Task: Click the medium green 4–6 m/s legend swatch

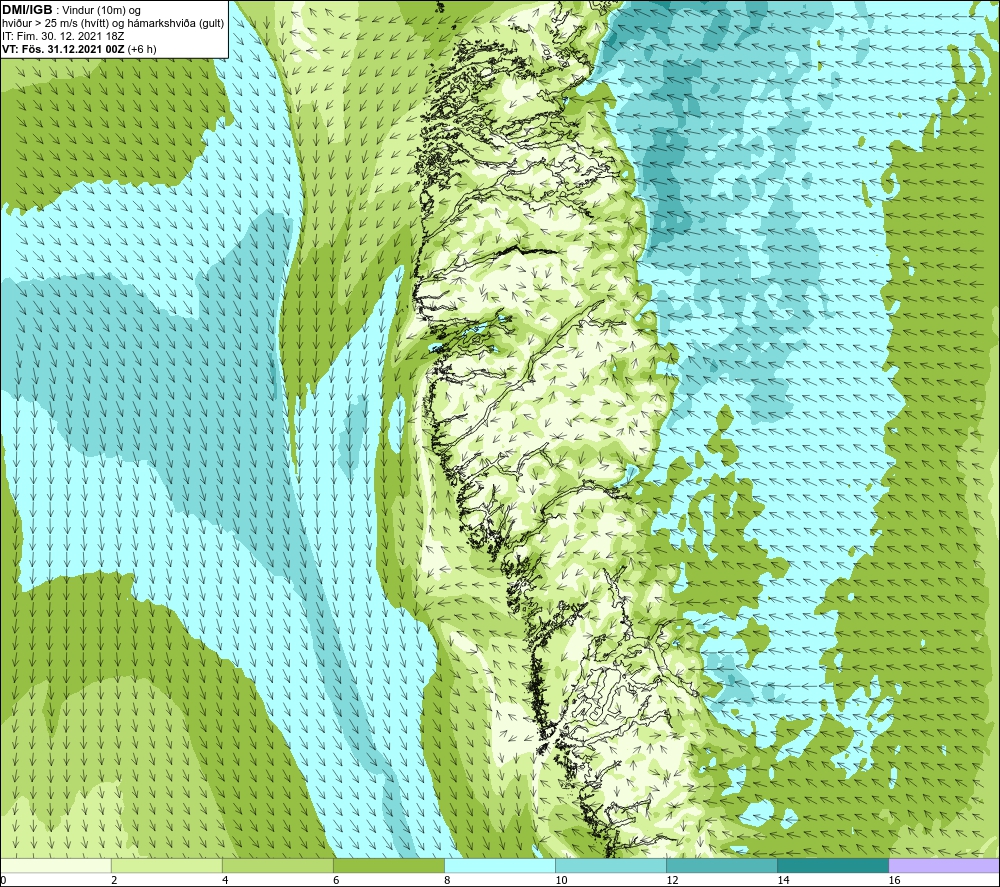Action: coord(277,865)
